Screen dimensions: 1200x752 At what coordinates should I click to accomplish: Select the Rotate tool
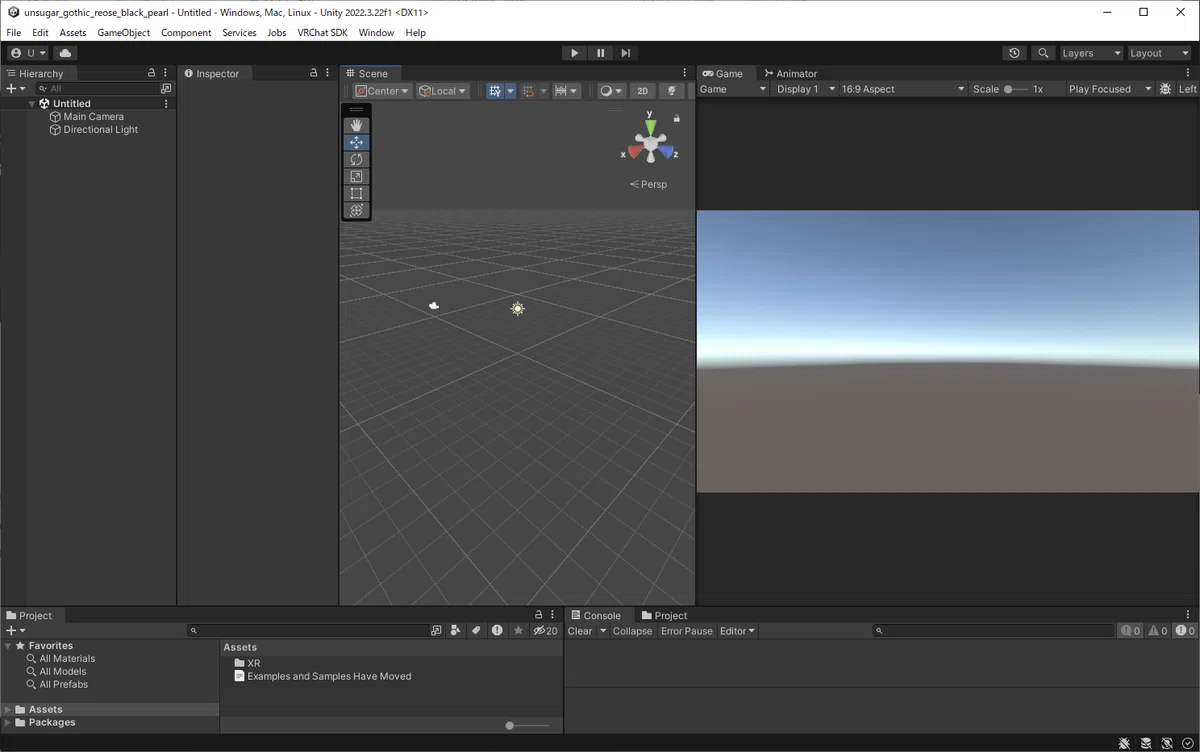coord(357,159)
